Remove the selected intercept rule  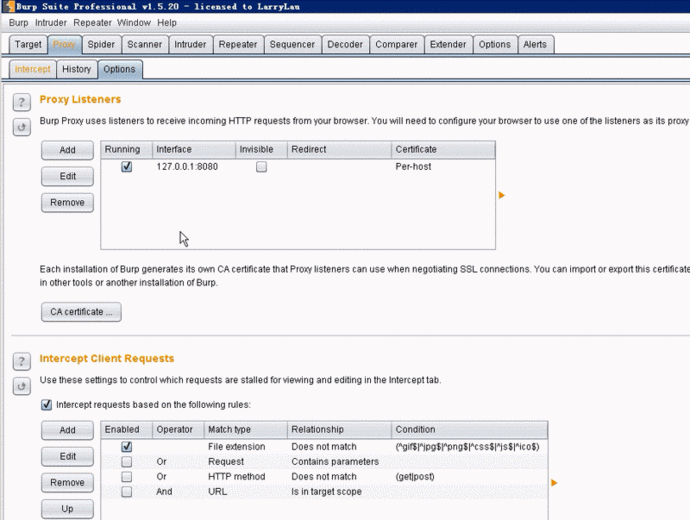[67, 483]
